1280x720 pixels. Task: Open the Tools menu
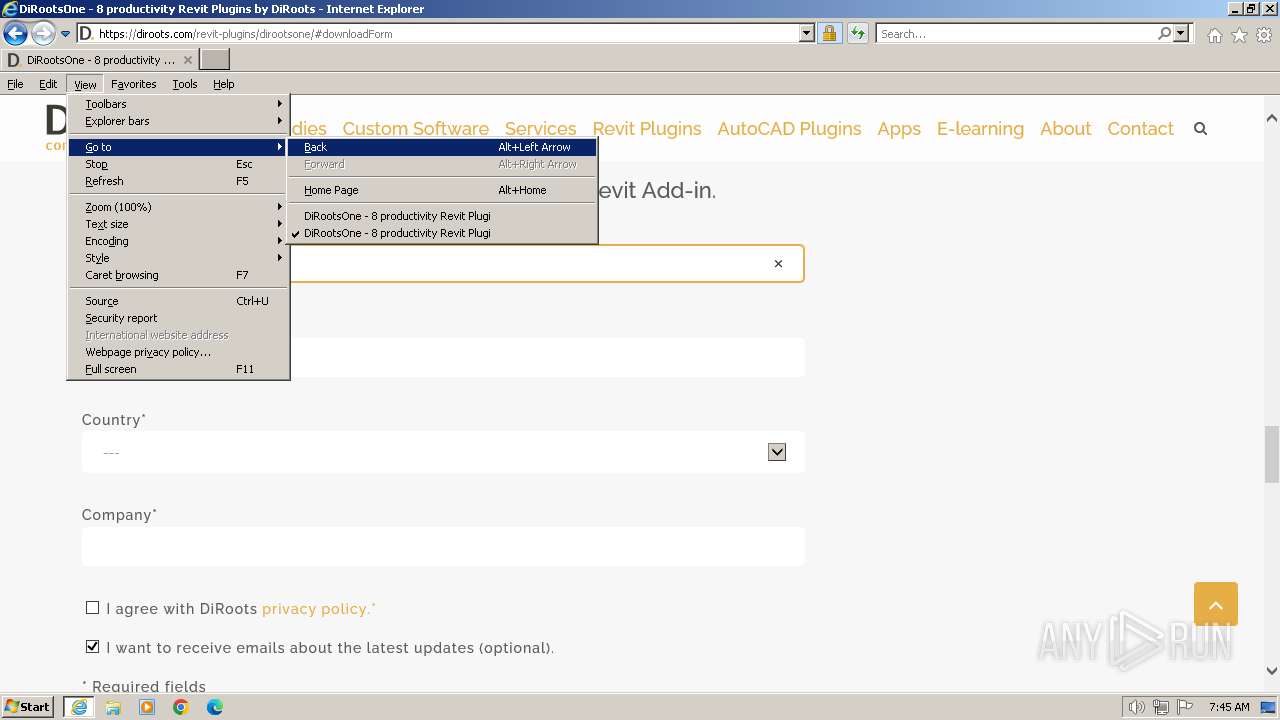[x=184, y=84]
